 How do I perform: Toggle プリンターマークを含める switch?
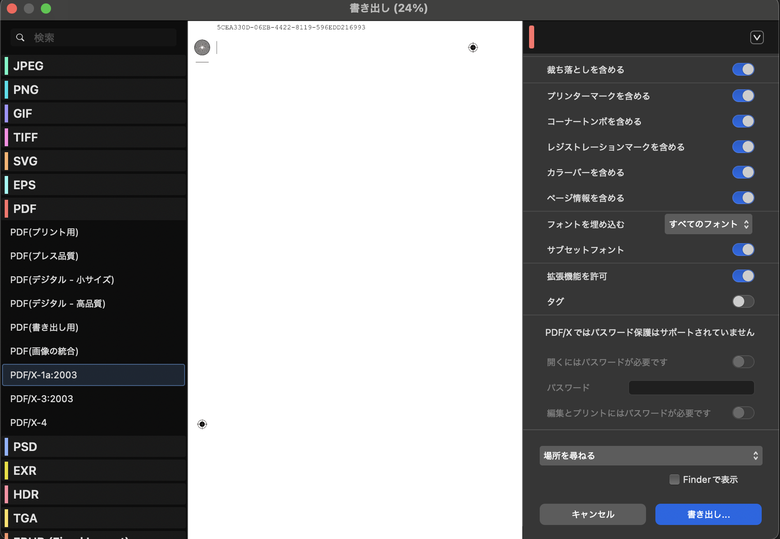point(743,96)
